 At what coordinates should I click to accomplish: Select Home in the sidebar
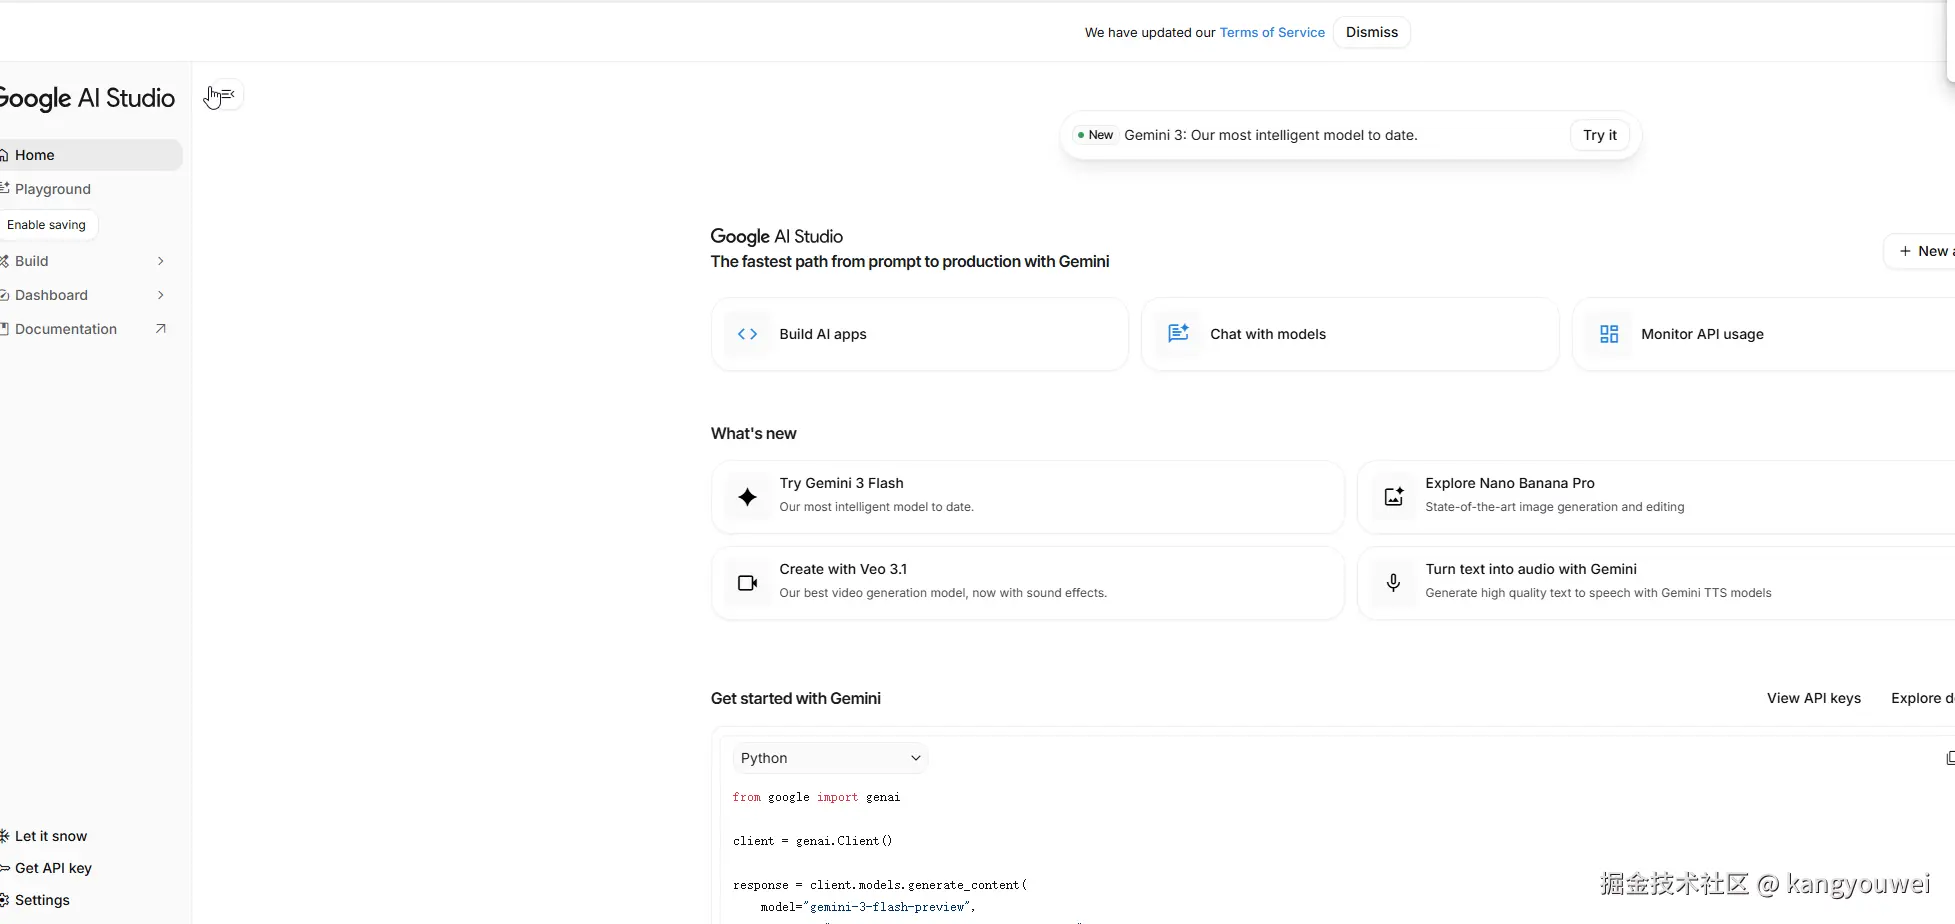[x=35, y=155]
